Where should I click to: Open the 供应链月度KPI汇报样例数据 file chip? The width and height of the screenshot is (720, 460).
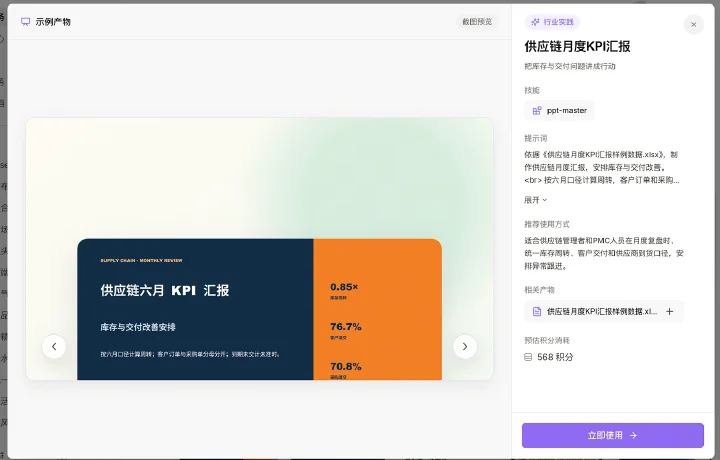(604, 312)
